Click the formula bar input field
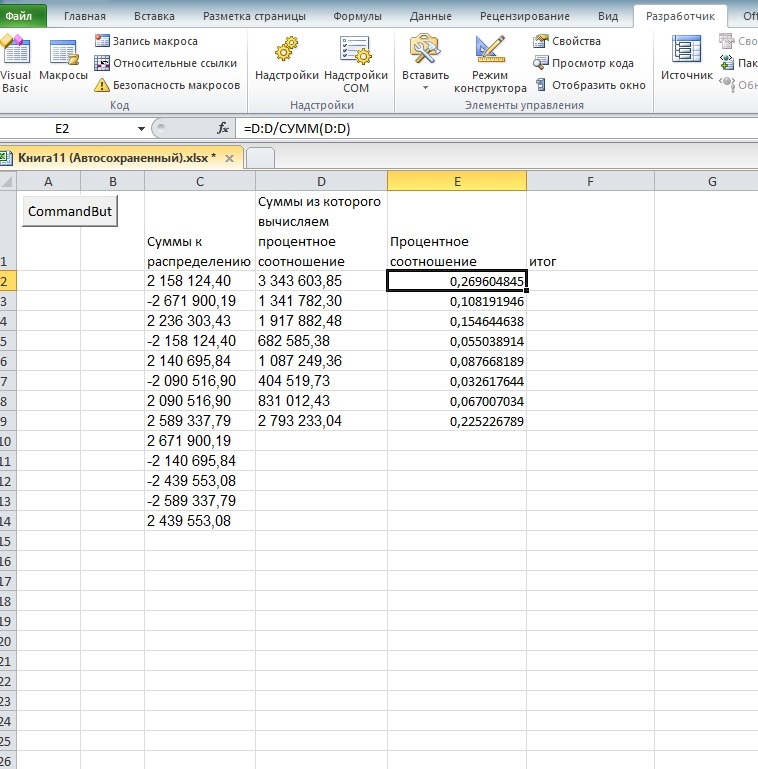The image size is (758, 769). tap(490, 129)
